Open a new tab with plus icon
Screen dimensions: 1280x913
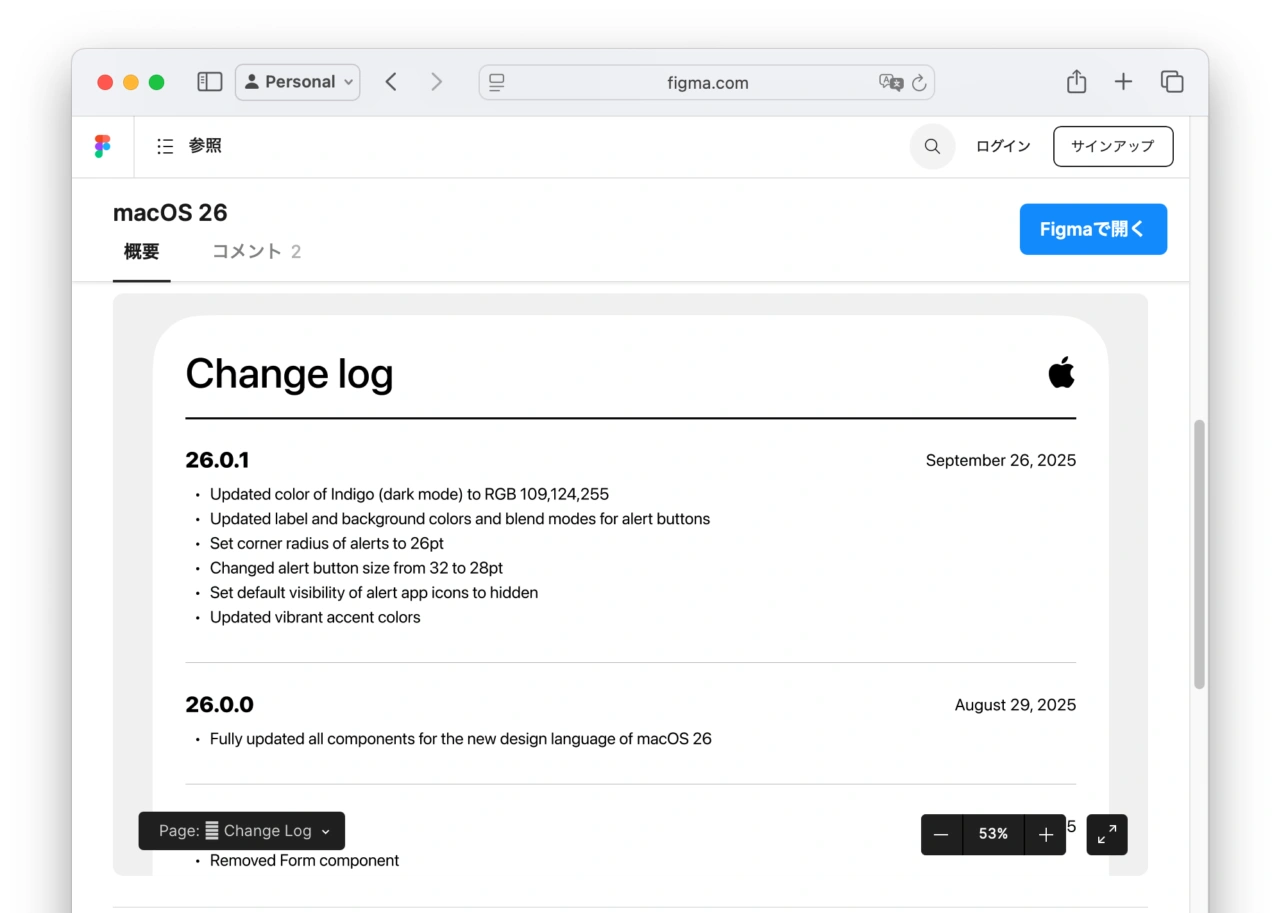1123,82
